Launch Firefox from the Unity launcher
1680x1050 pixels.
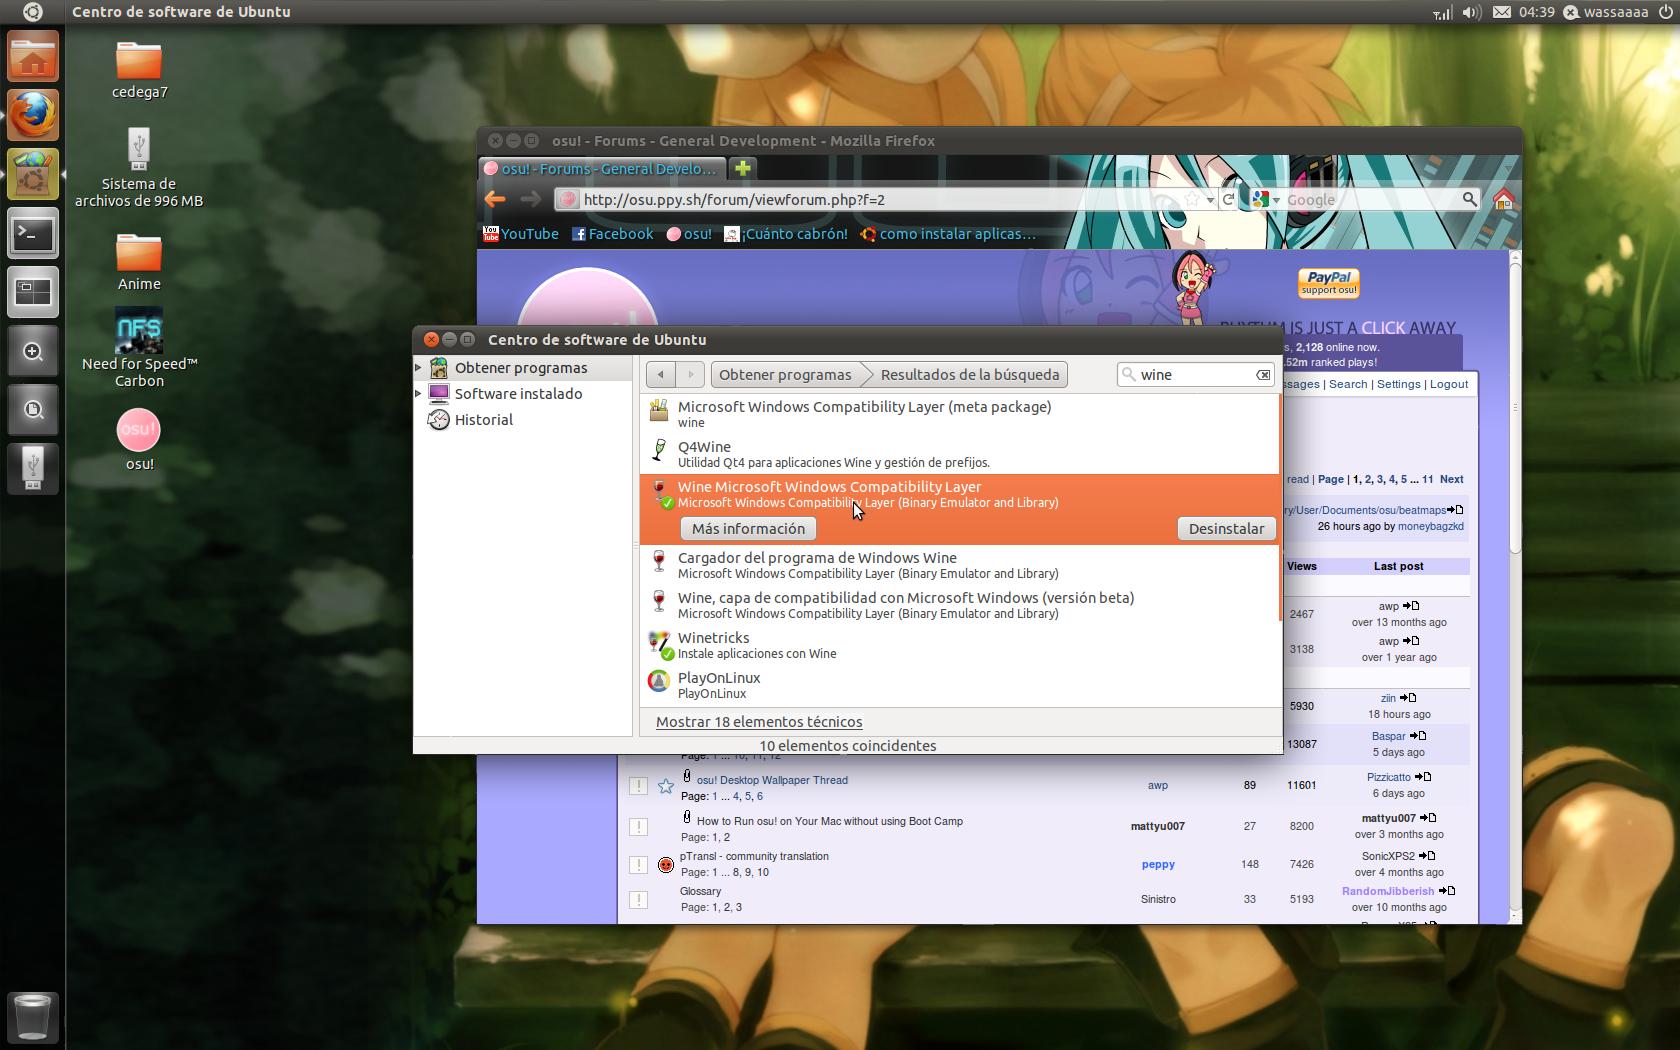click(33, 114)
